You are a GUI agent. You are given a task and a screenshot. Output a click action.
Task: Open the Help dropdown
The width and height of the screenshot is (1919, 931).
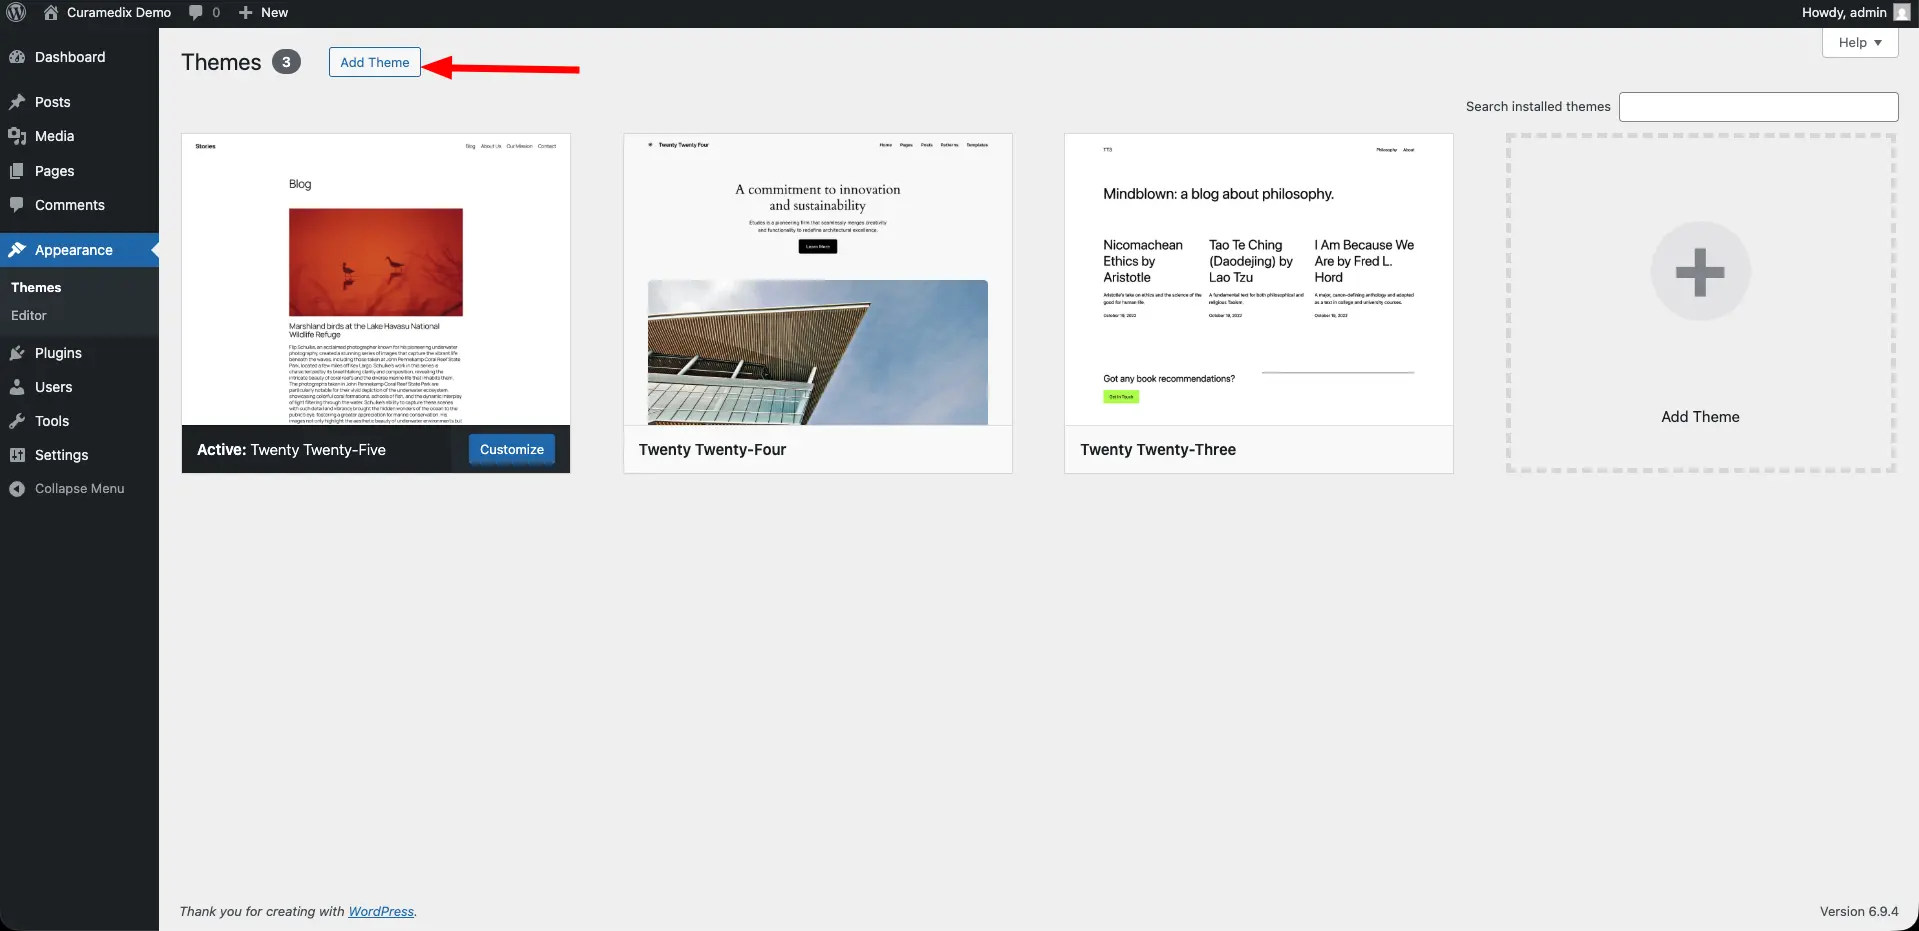[x=1858, y=42]
